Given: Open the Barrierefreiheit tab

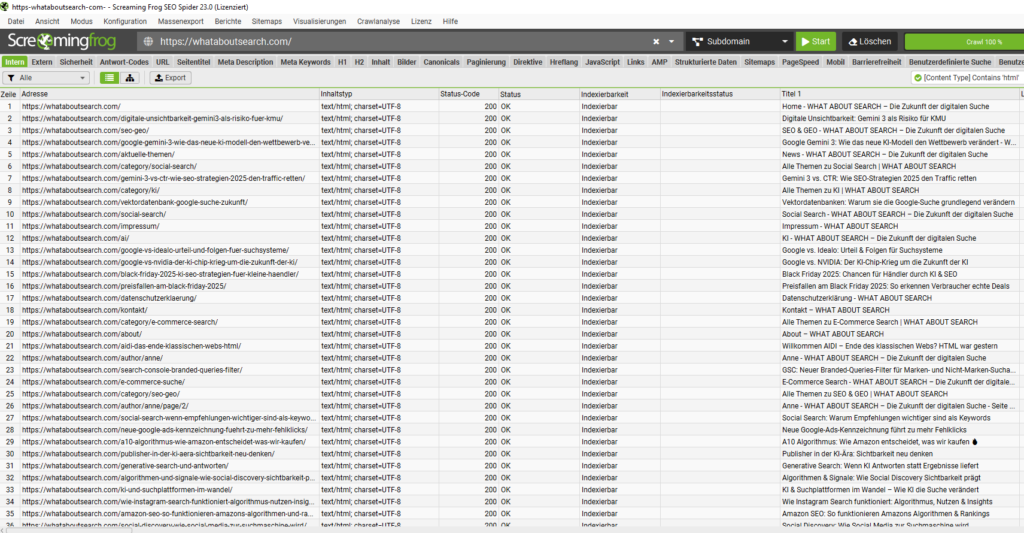Looking at the screenshot, I should [x=876, y=62].
